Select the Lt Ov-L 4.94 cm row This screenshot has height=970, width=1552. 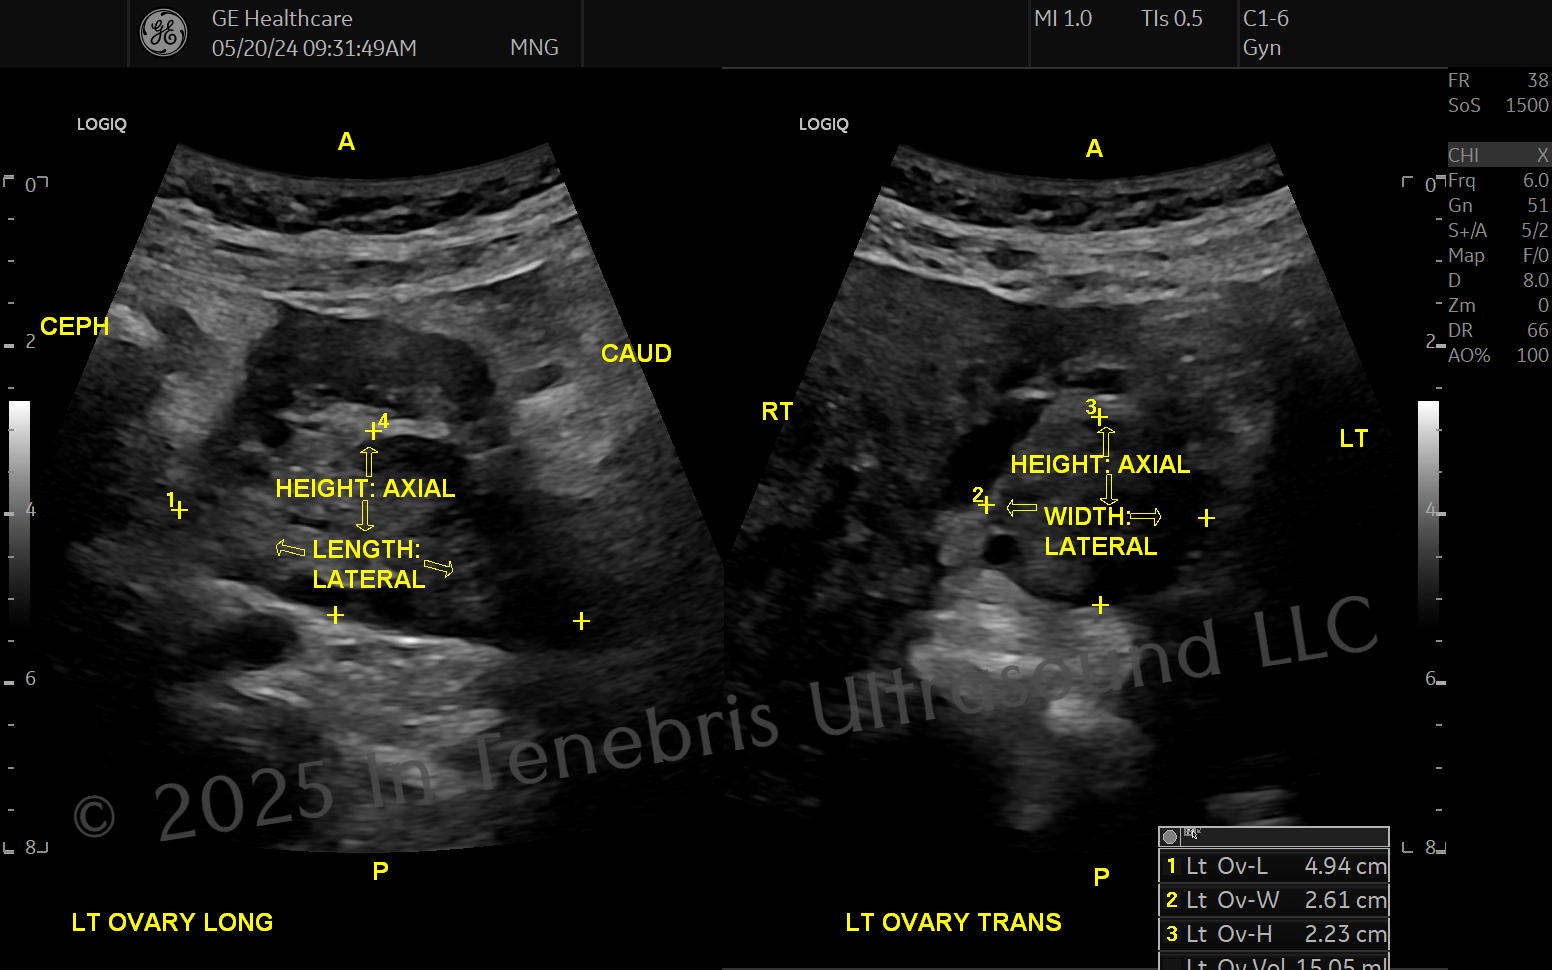point(1274,866)
